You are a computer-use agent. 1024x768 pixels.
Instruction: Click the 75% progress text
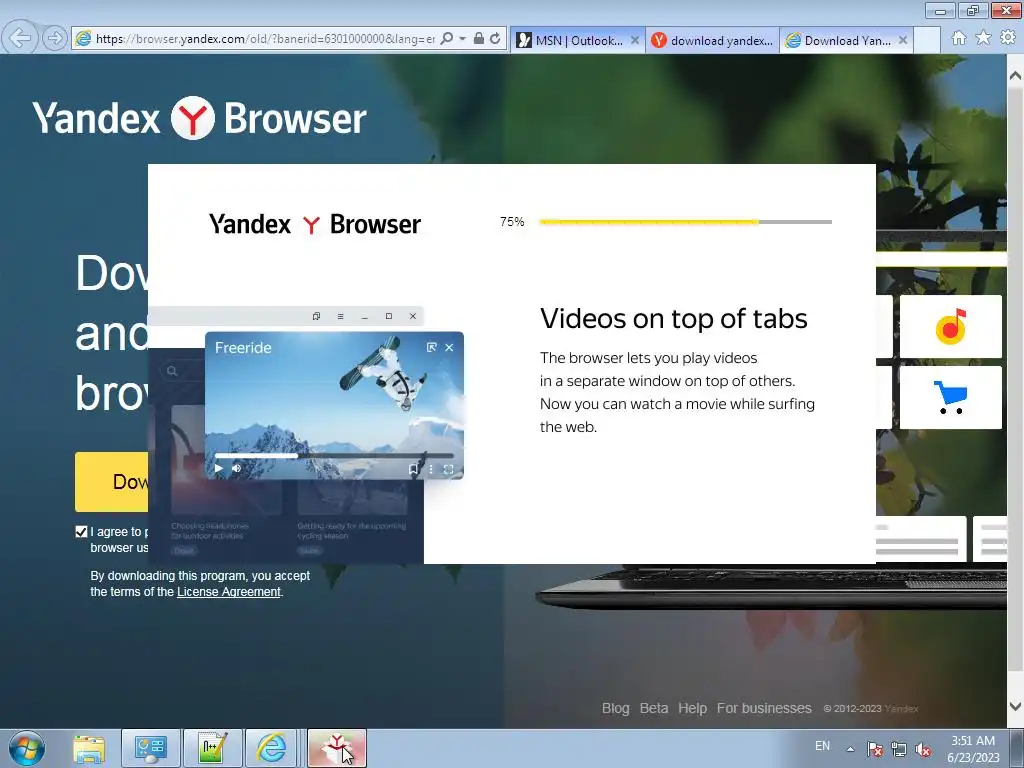pyautogui.click(x=512, y=222)
